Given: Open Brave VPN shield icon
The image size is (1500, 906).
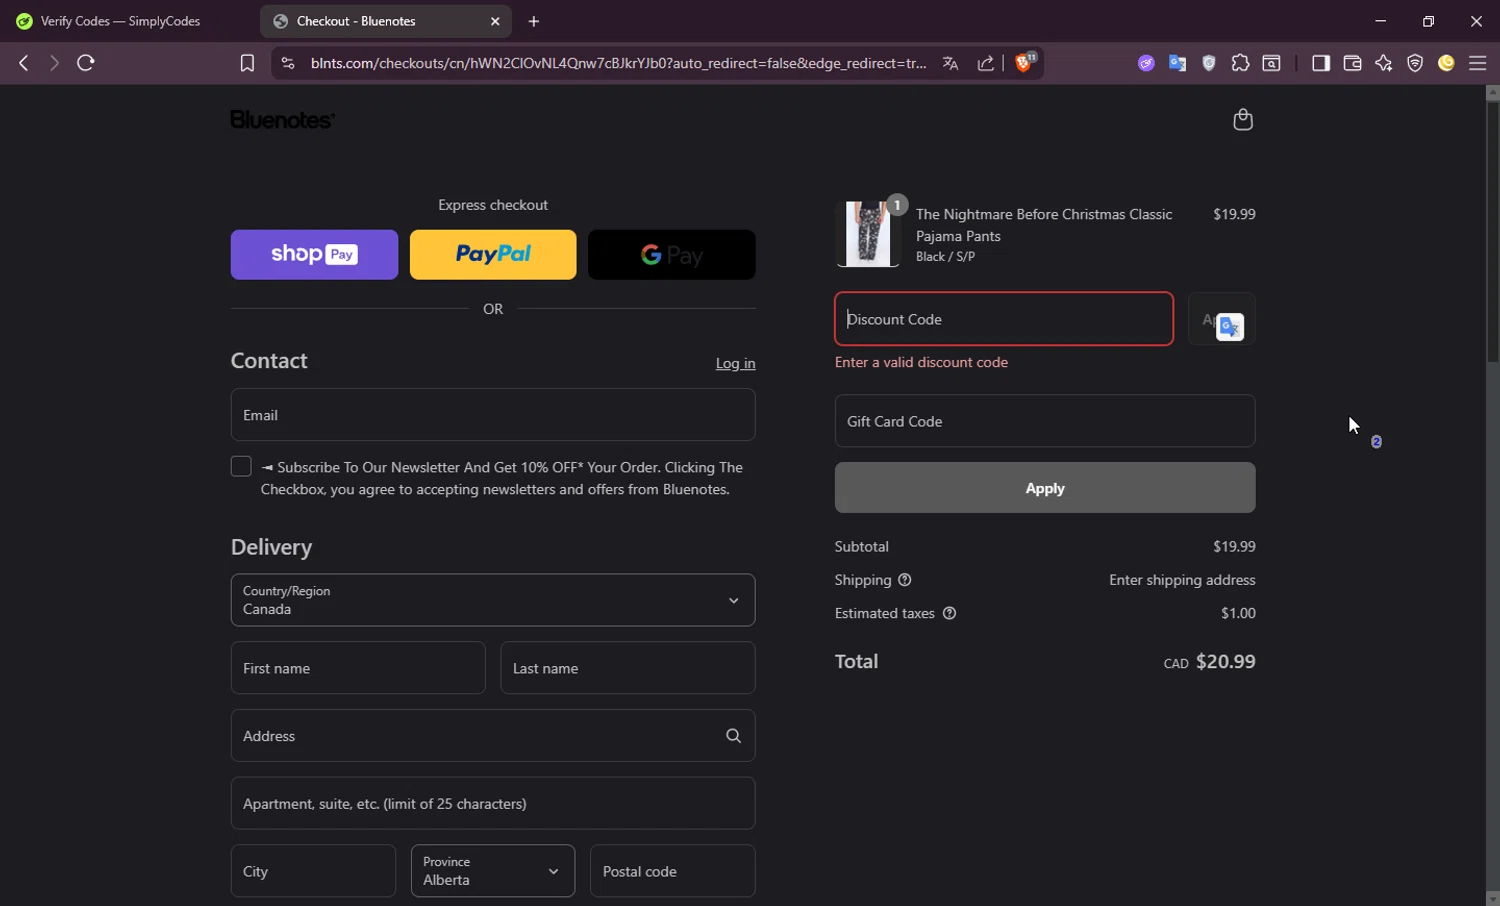Looking at the screenshot, I should click(1415, 63).
